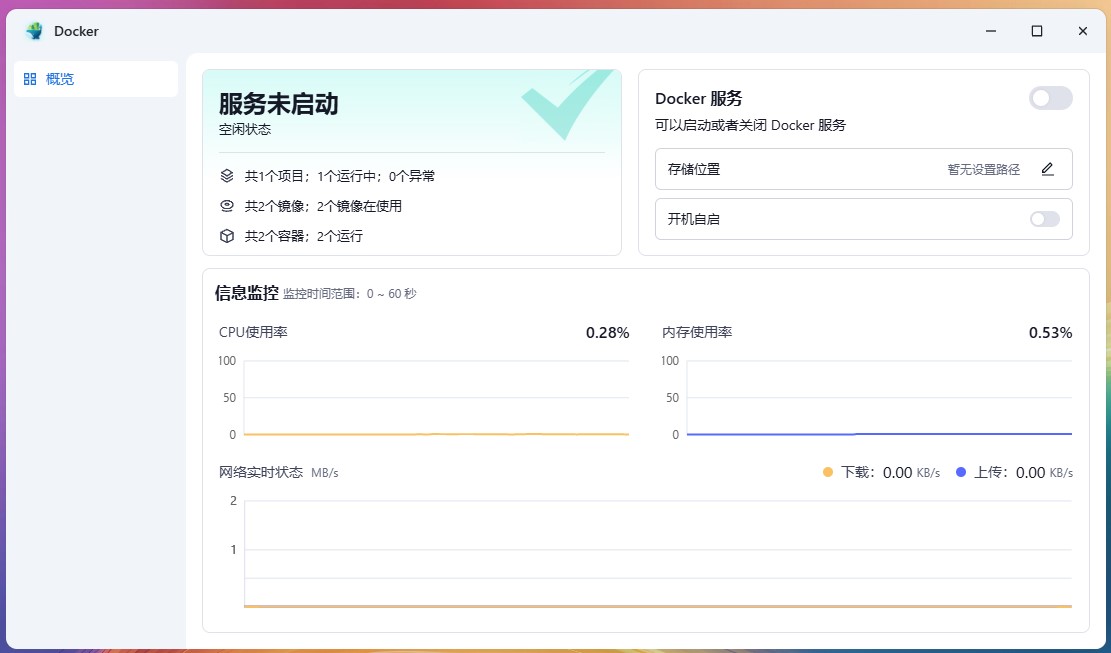Image resolution: width=1111 pixels, height=653 pixels.
Task: Open the 概览 sidebar item
Action: [96, 79]
